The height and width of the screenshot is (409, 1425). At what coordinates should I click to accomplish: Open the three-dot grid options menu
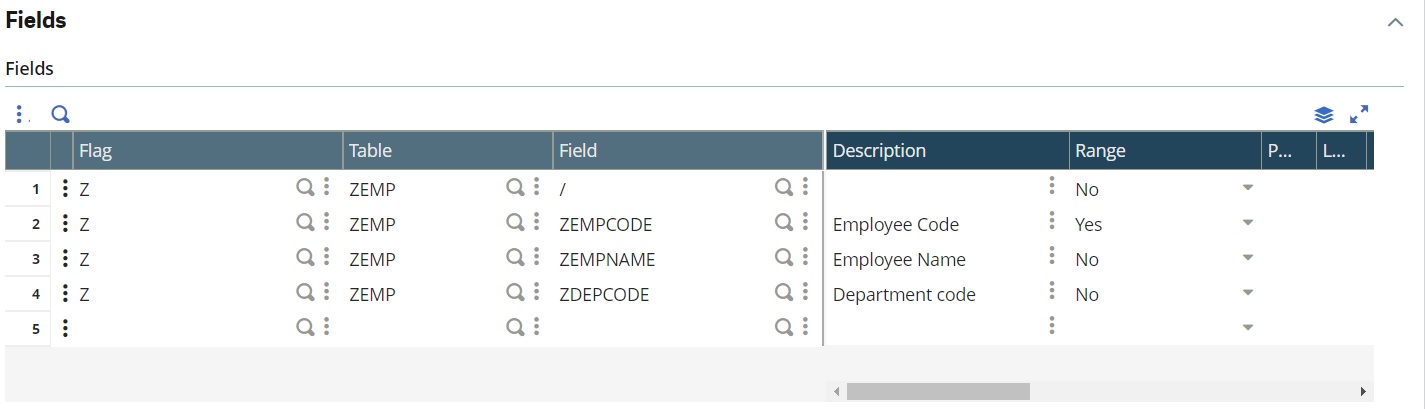click(x=20, y=114)
